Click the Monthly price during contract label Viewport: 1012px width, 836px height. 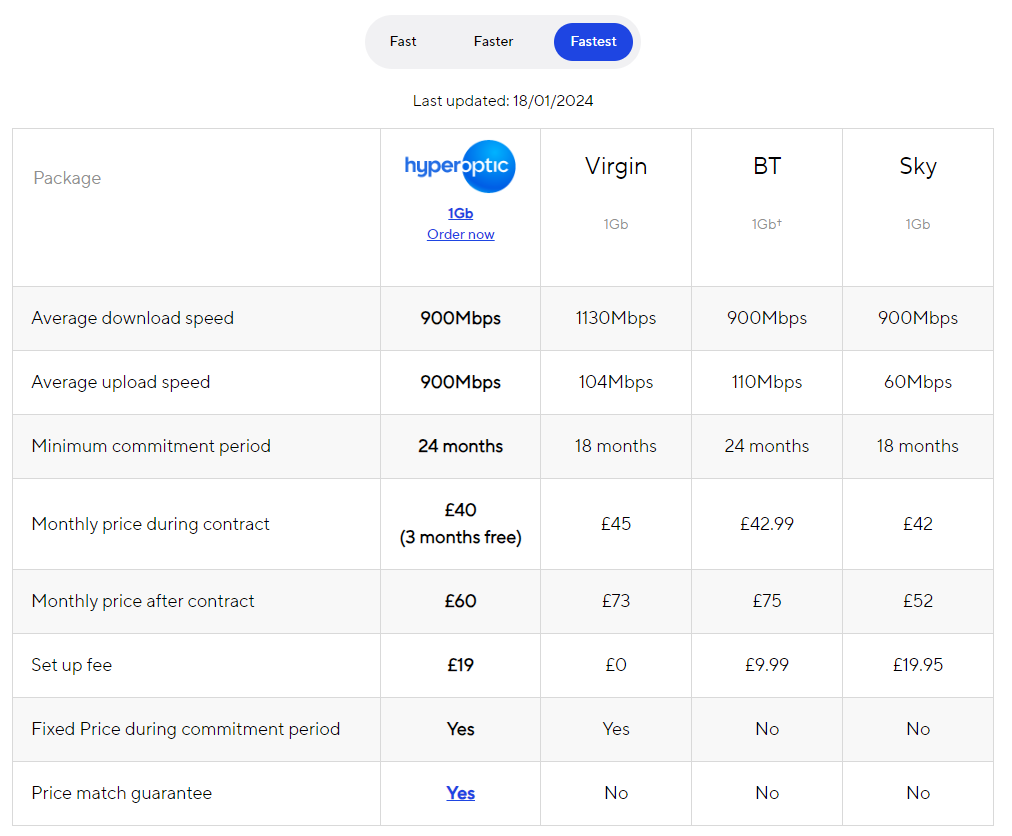(150, 524)
